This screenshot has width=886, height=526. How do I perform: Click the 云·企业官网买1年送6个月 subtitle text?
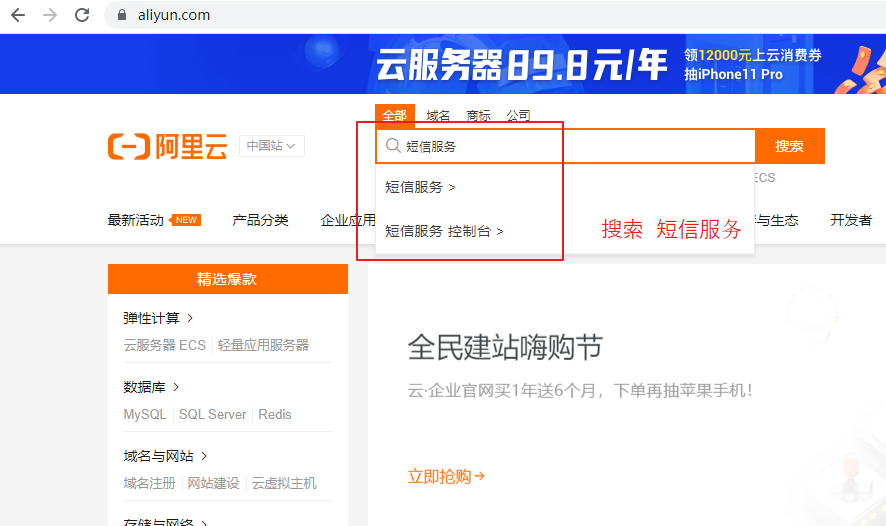coord(580,390)
